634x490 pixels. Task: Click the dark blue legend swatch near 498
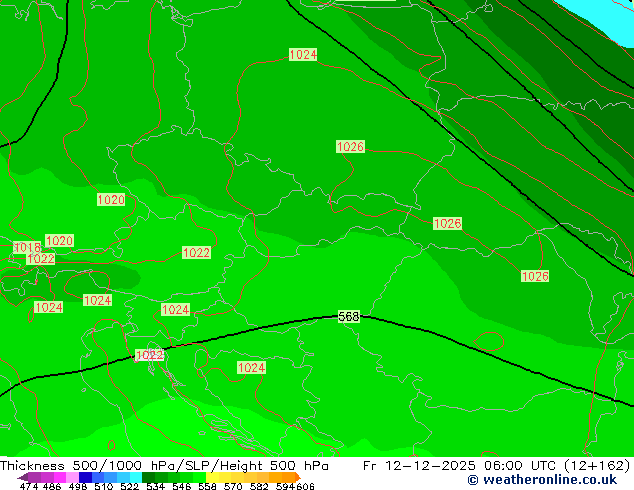pos(85,477)
